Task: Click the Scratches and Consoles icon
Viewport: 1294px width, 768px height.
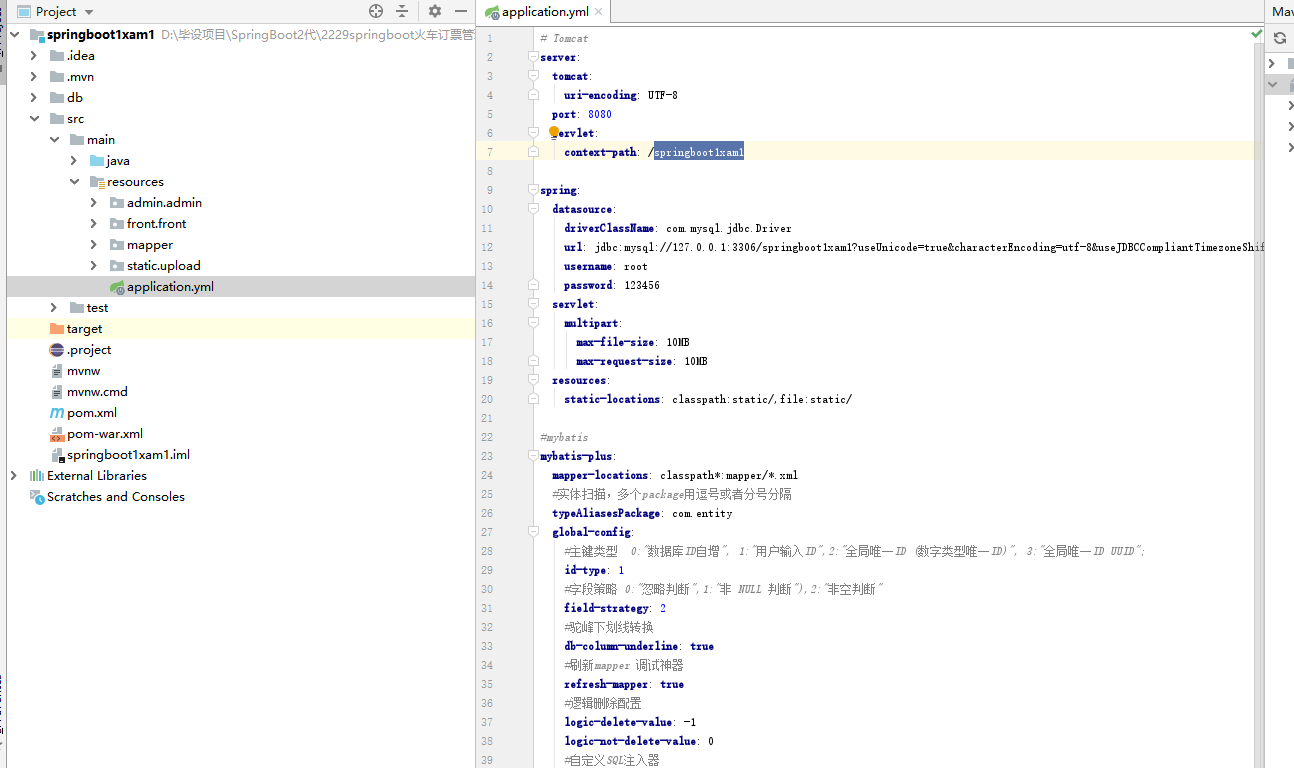Action: (37, 497)
